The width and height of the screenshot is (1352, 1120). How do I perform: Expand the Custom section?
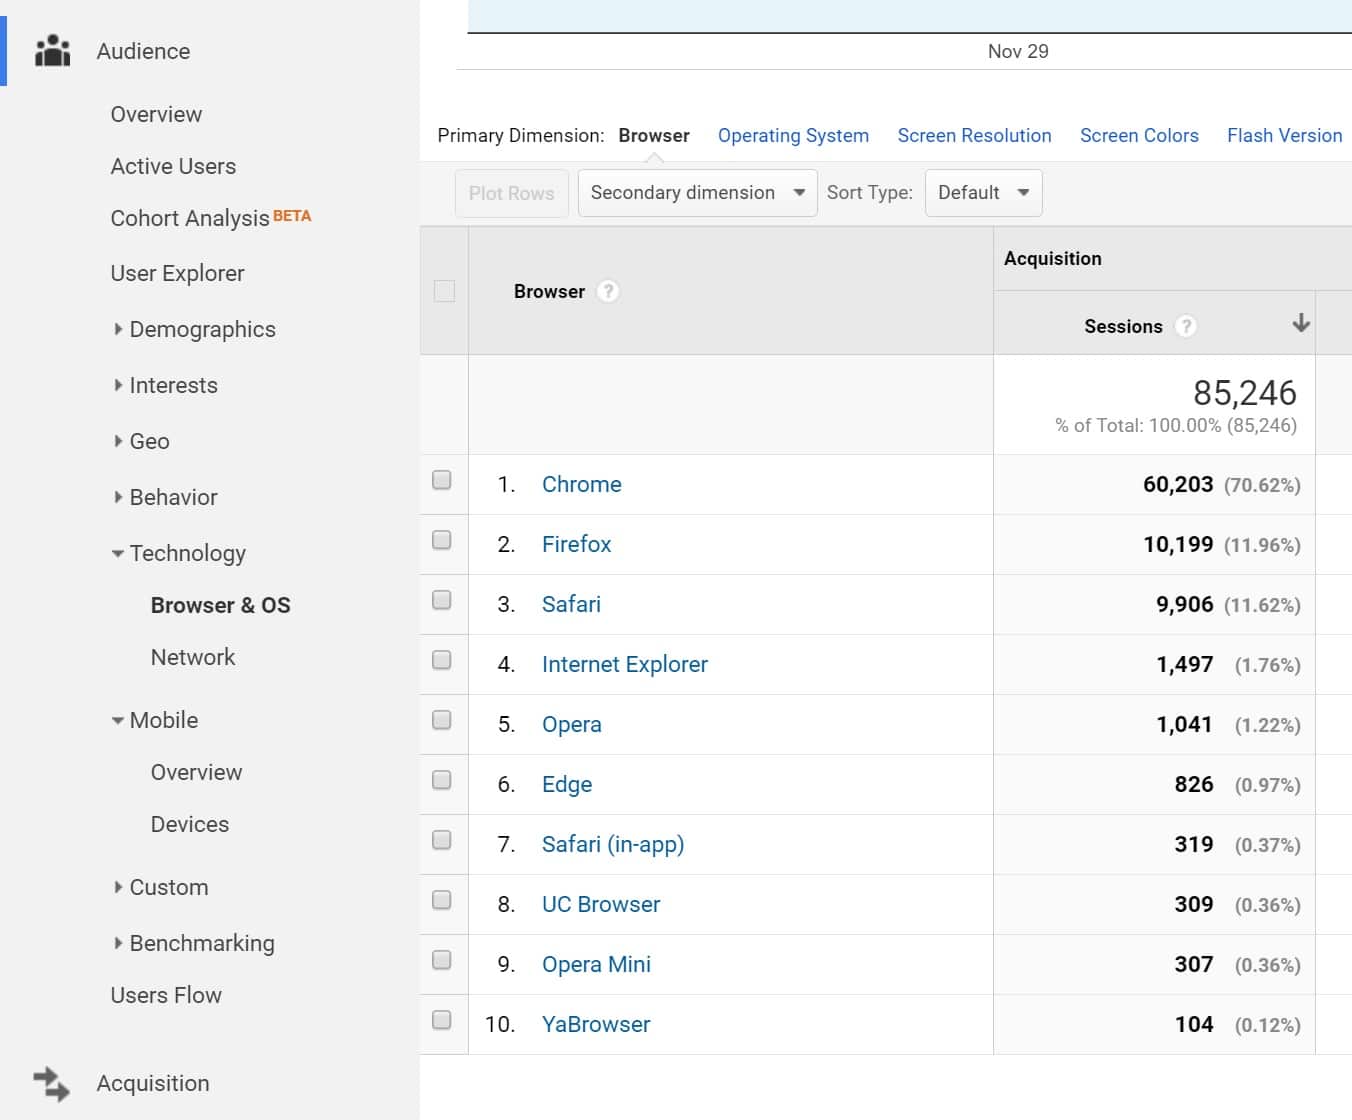168,887
